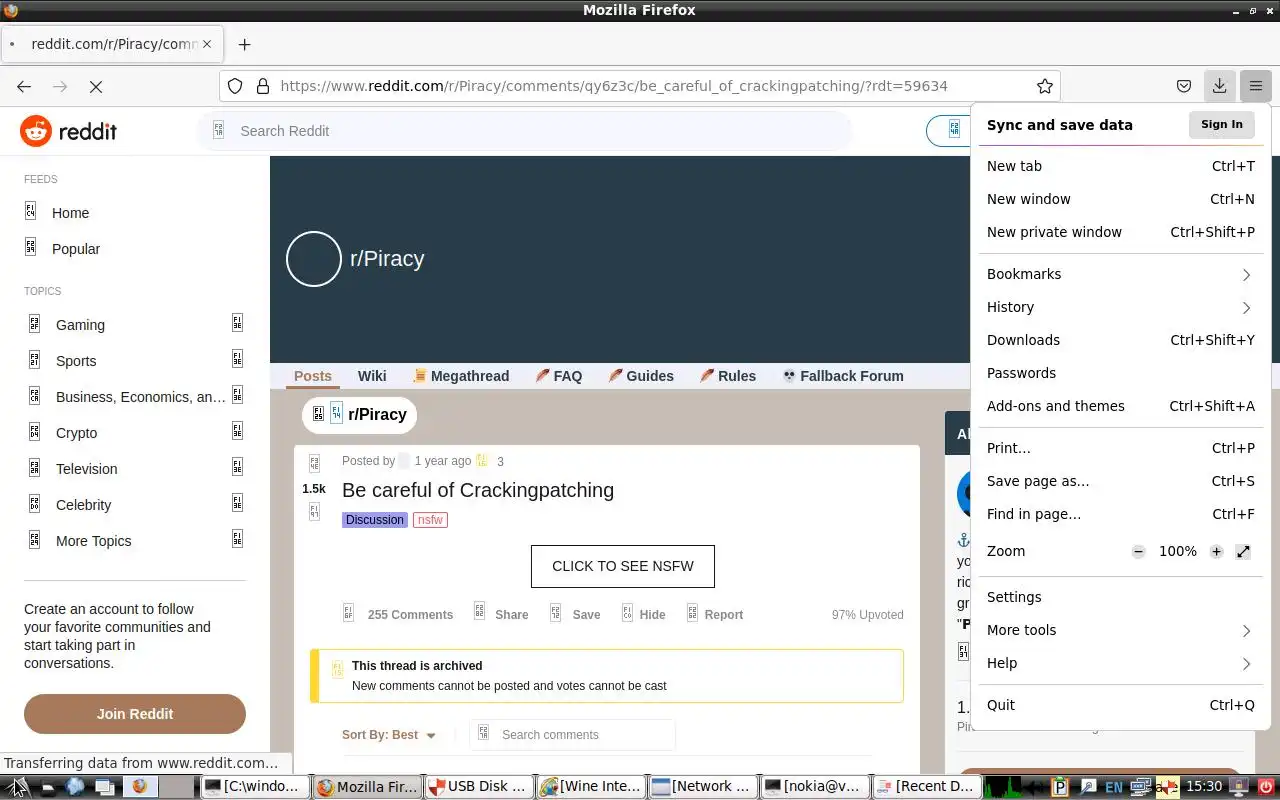Image resolution: width=1280 pixels, height=800 pixels.
Task: Expand the More tools submenu
Action: pyautogui.click(x=1120, y=630)
